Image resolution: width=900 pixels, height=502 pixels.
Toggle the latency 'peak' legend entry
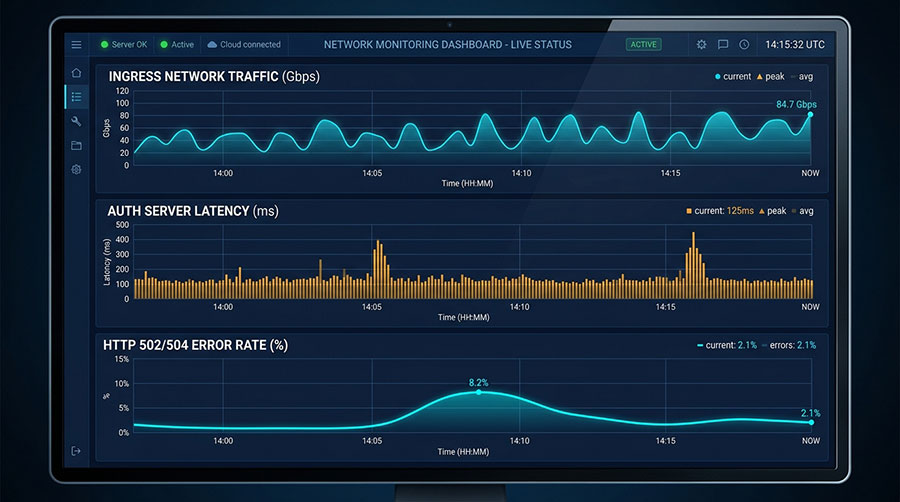[x=773, y=211]
